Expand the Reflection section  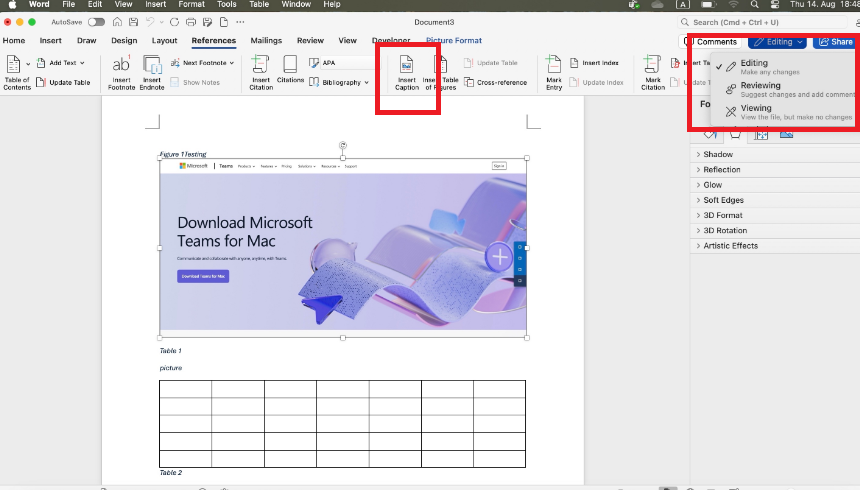point(722,170)
